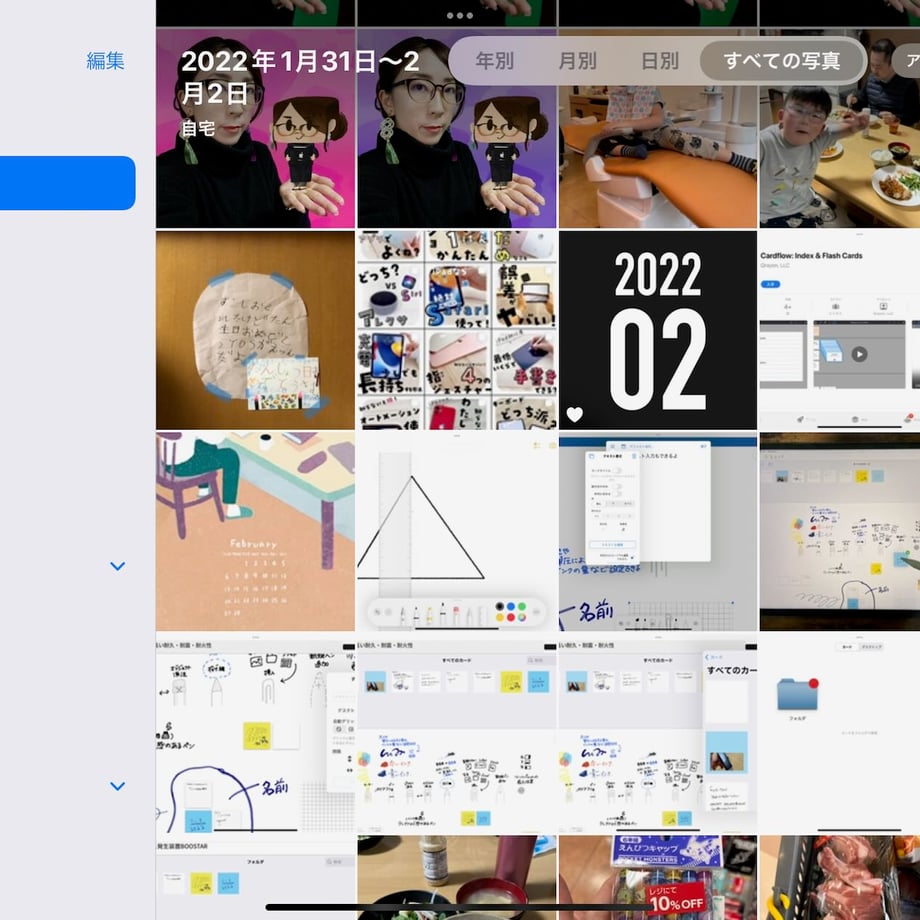Open the handwritten paper note photo

pyautogui.click(x=255, y=330)
